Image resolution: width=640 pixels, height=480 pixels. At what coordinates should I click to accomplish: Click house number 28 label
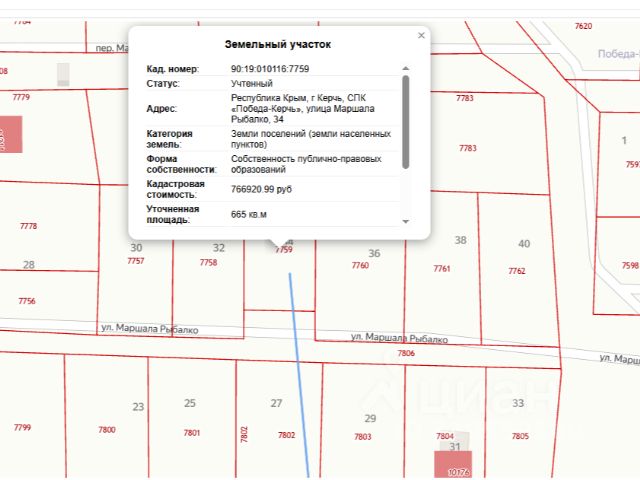[x=29, y=265]
